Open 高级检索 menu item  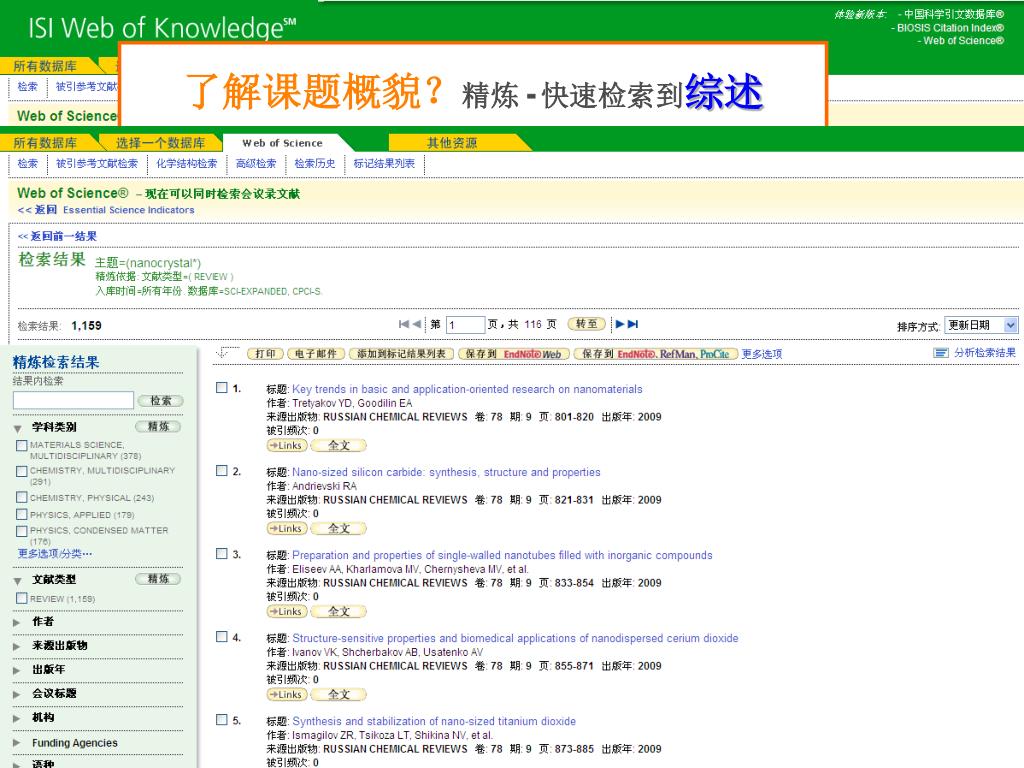255,163
